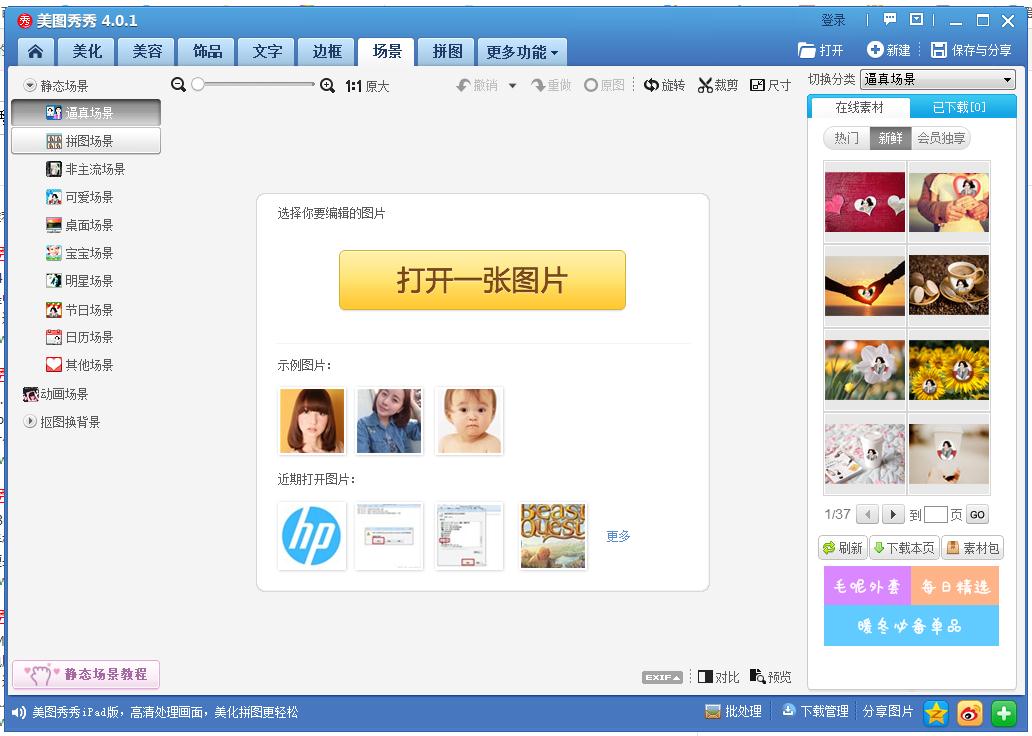Select 日历场景 category
This screenshot has height=736, width=1032.
(80, 337)
